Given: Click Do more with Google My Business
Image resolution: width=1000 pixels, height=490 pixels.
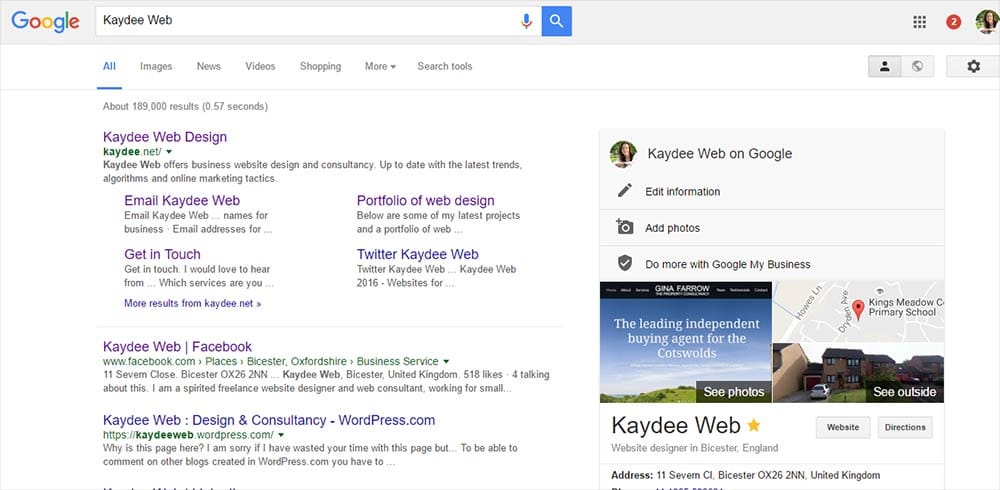Looking at the screenshot, I should coord(728,264).
